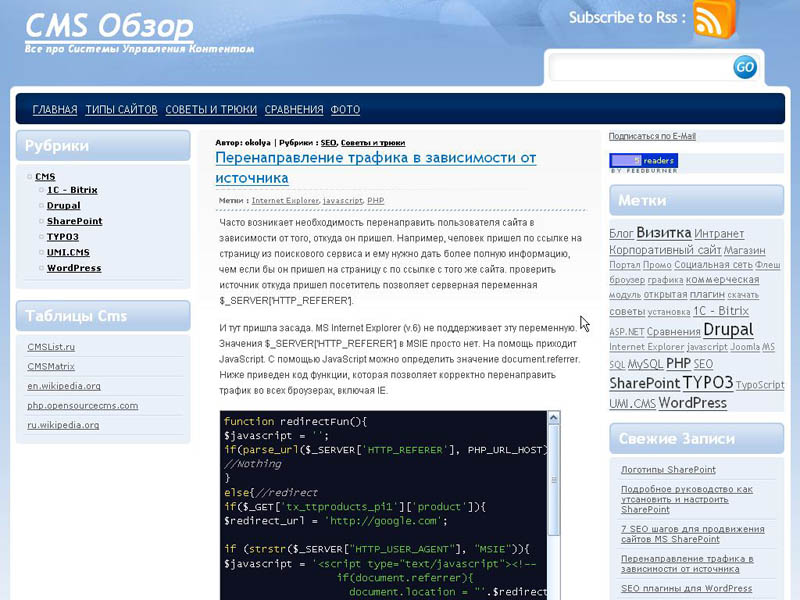Image resolution: width=800 pixels, height=600 pixels.
Task: Open recent post 7 SEO шагов
Action: [x=693, y=534]
